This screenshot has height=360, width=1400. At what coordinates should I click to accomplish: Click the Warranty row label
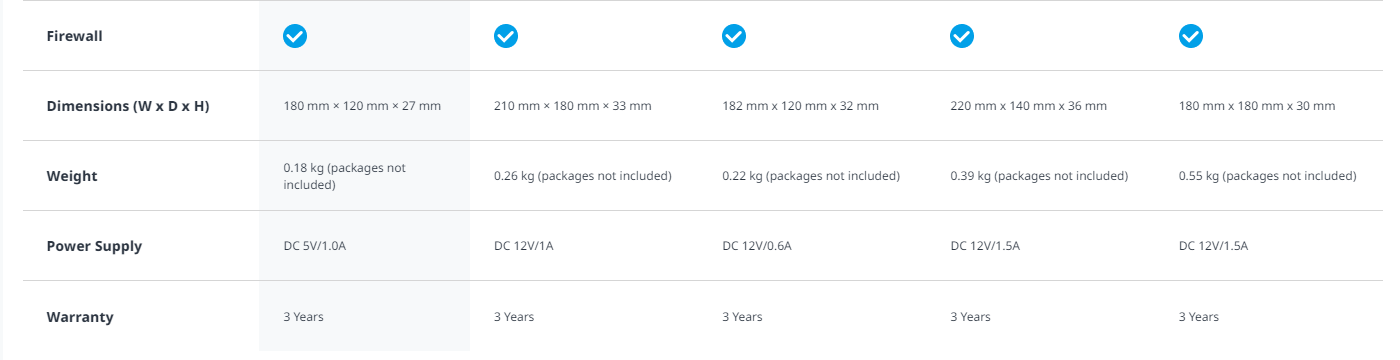pyautogui.click(x=80, y=317)
